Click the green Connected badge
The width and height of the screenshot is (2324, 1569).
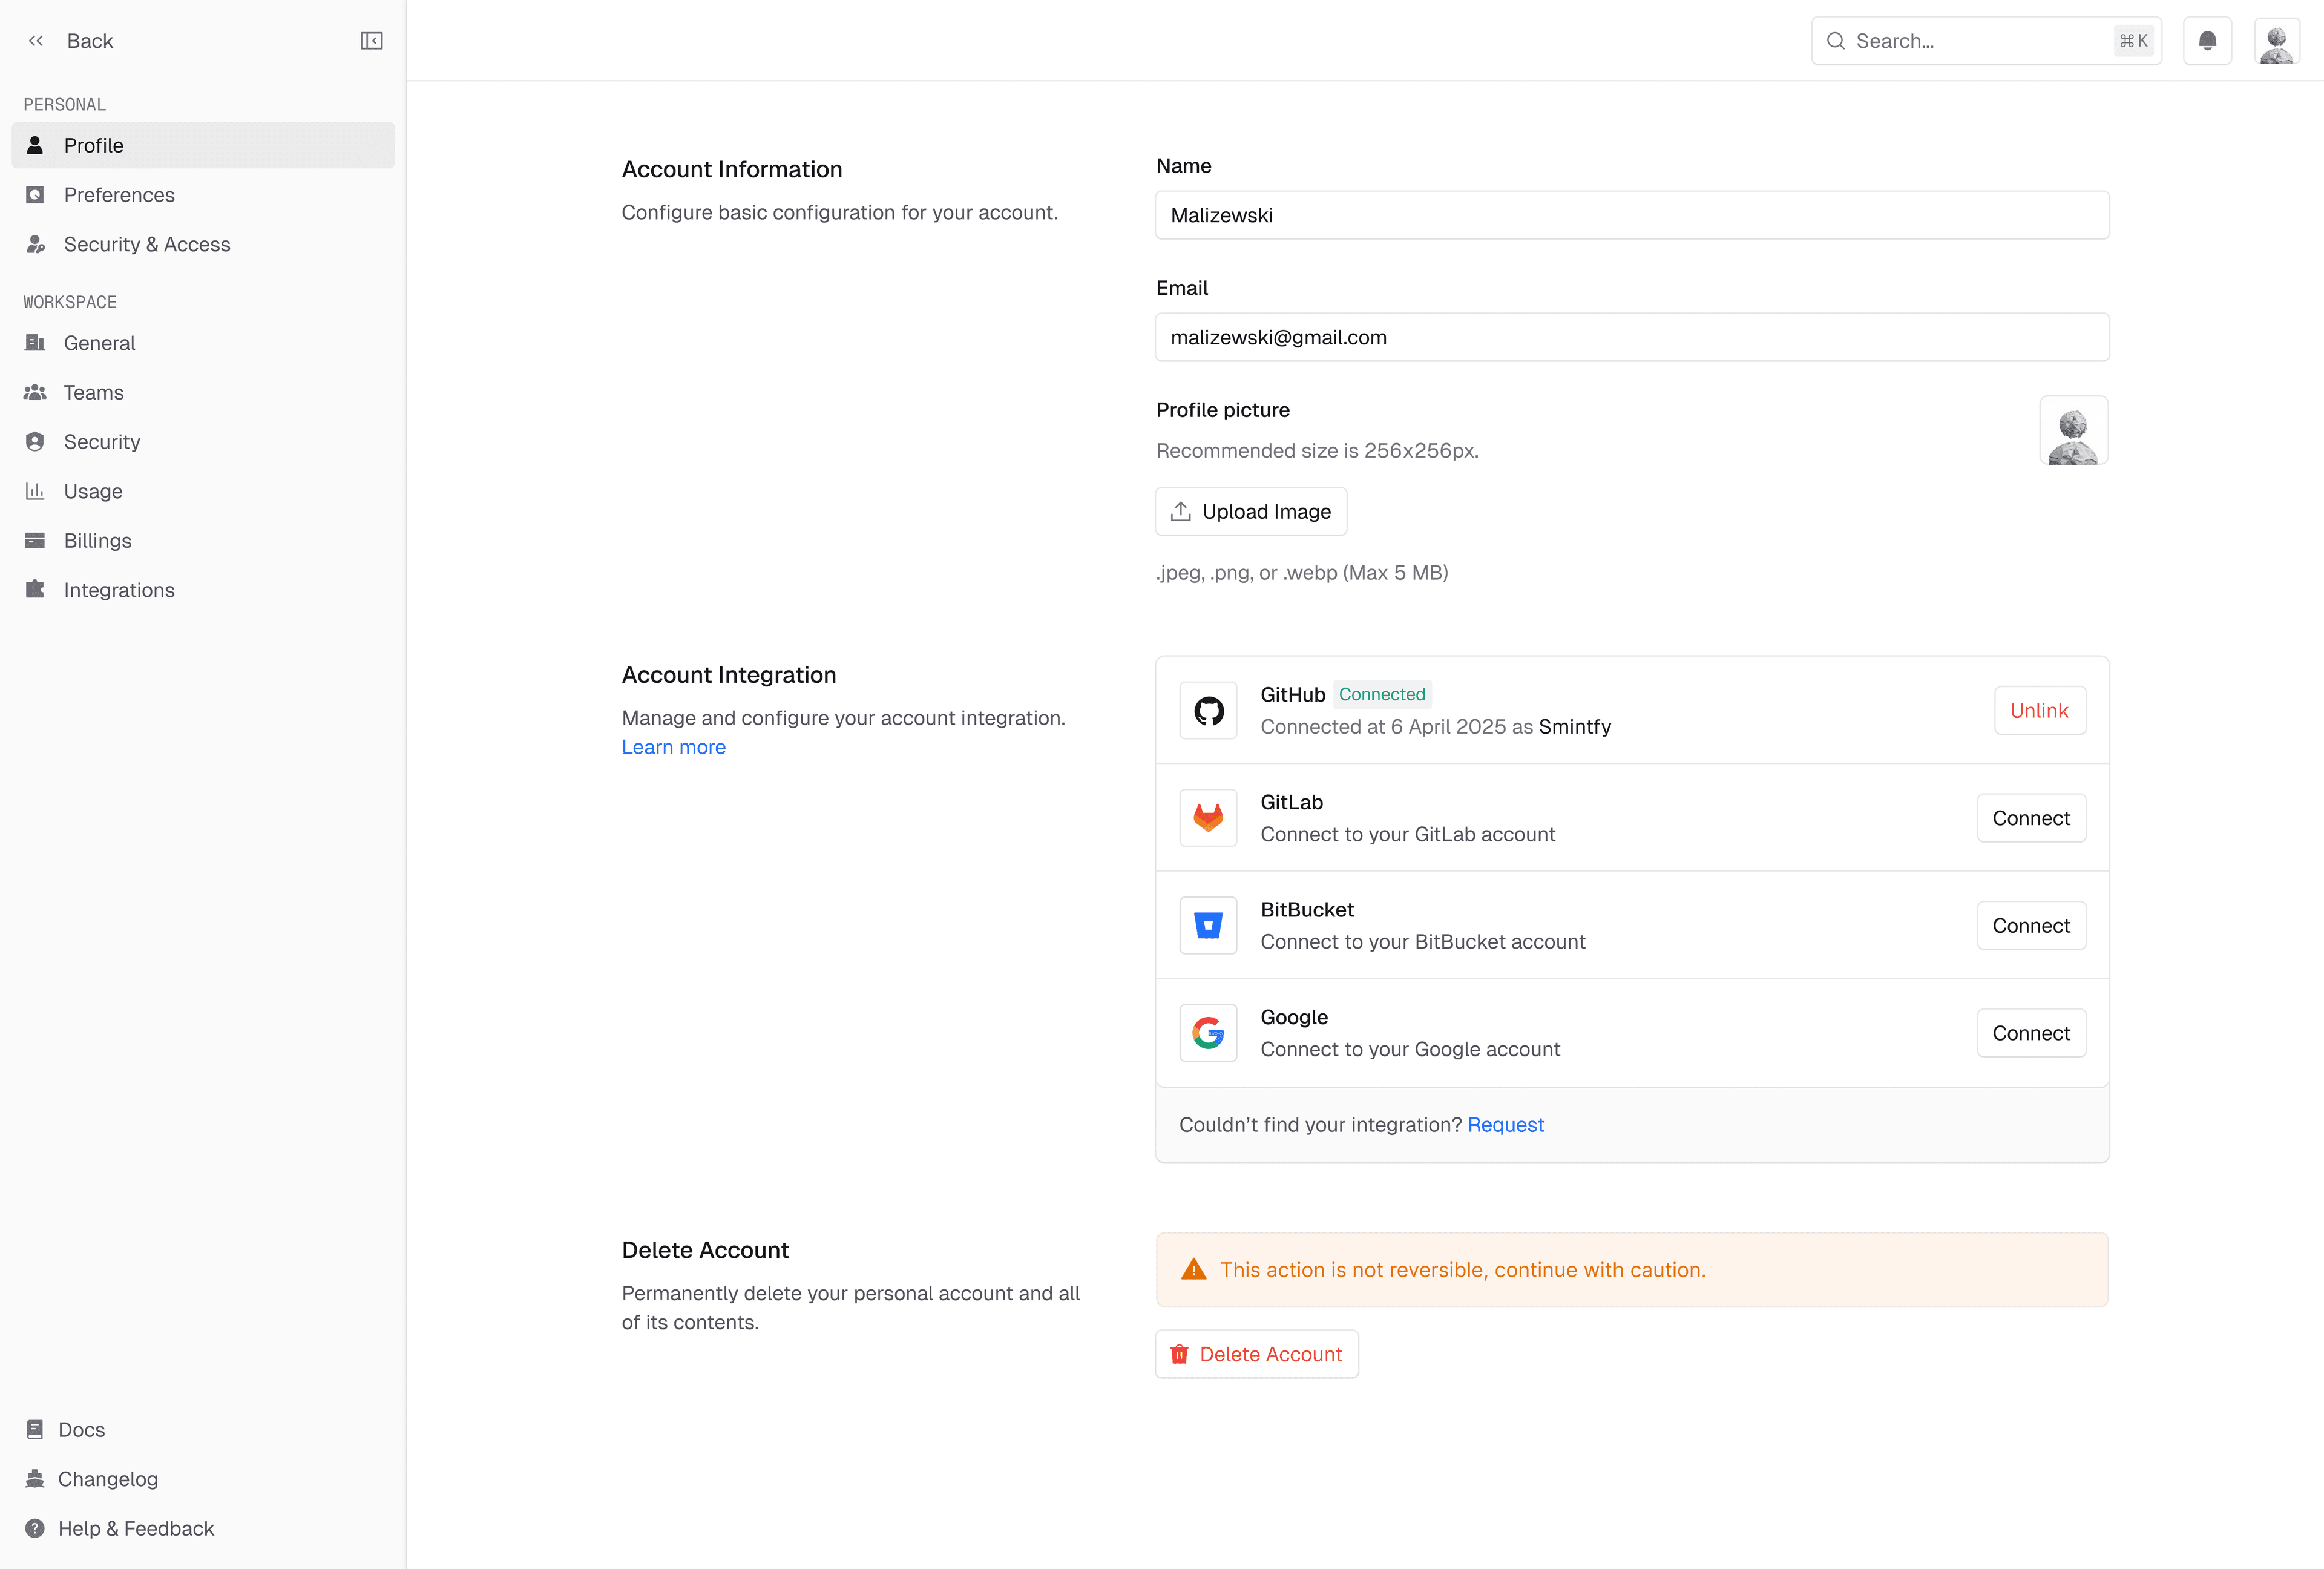1381,695
